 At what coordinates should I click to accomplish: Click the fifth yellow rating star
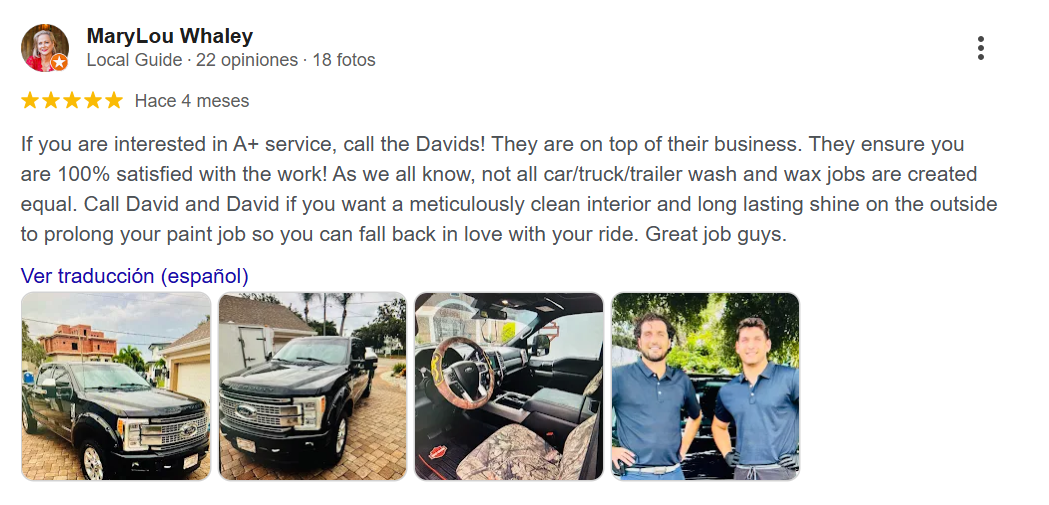click(x=114, y=100)
